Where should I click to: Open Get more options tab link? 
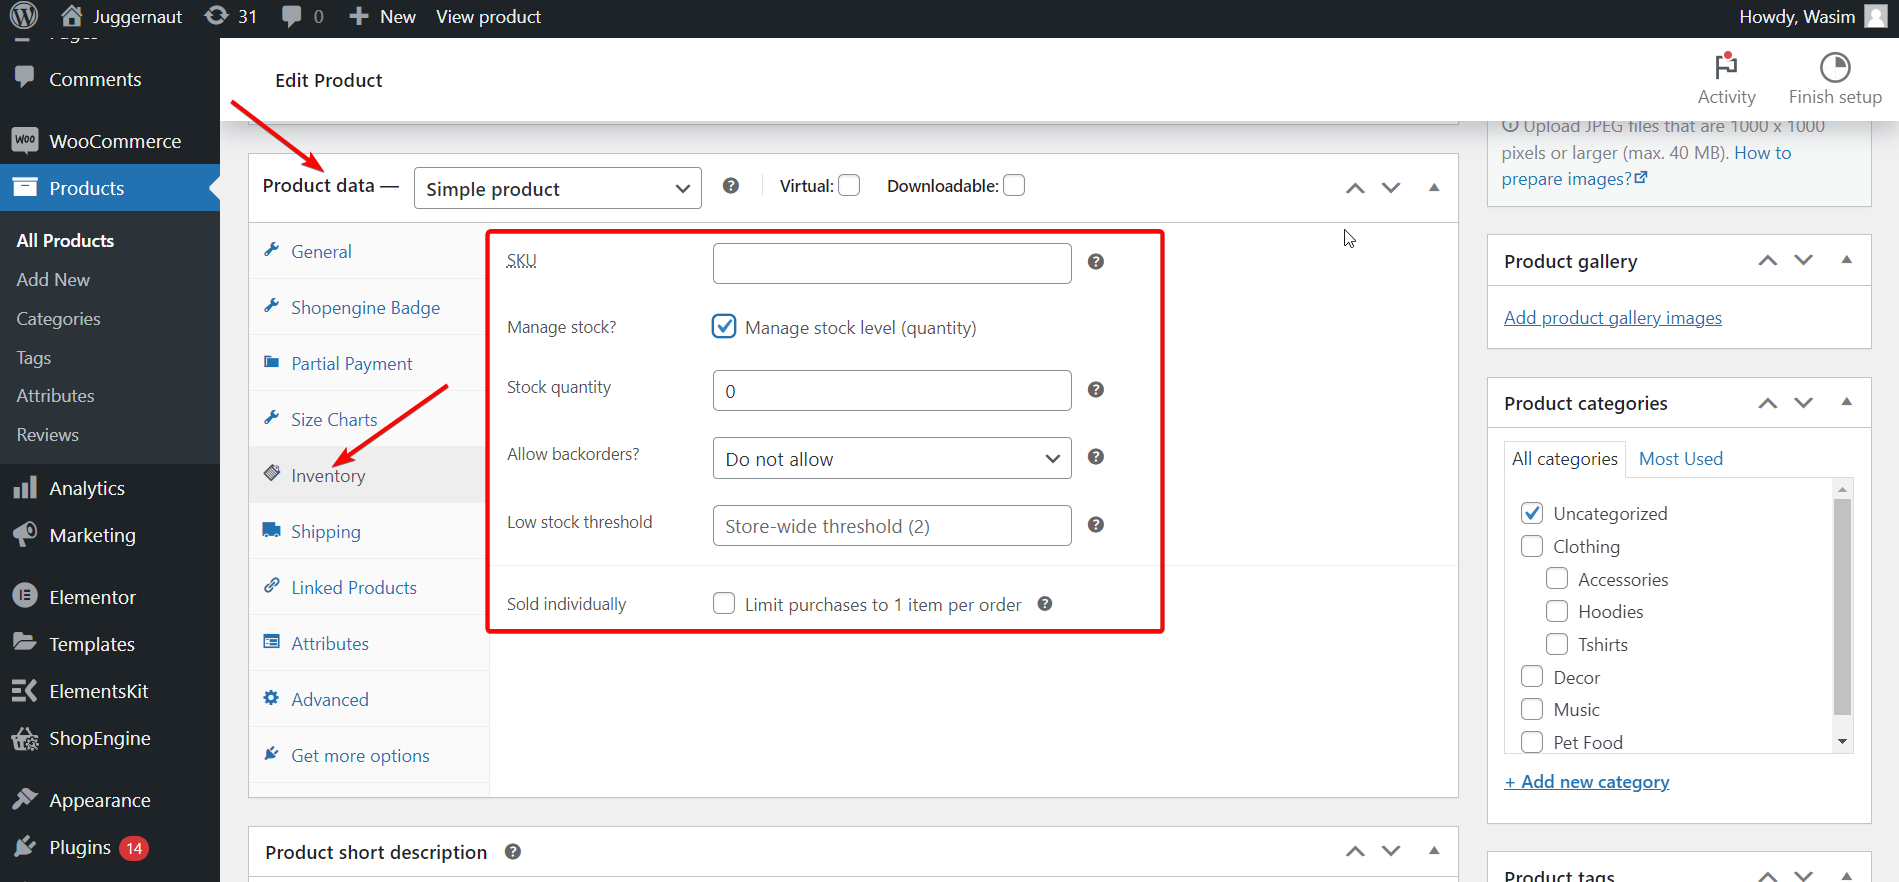tap(360, 755)
